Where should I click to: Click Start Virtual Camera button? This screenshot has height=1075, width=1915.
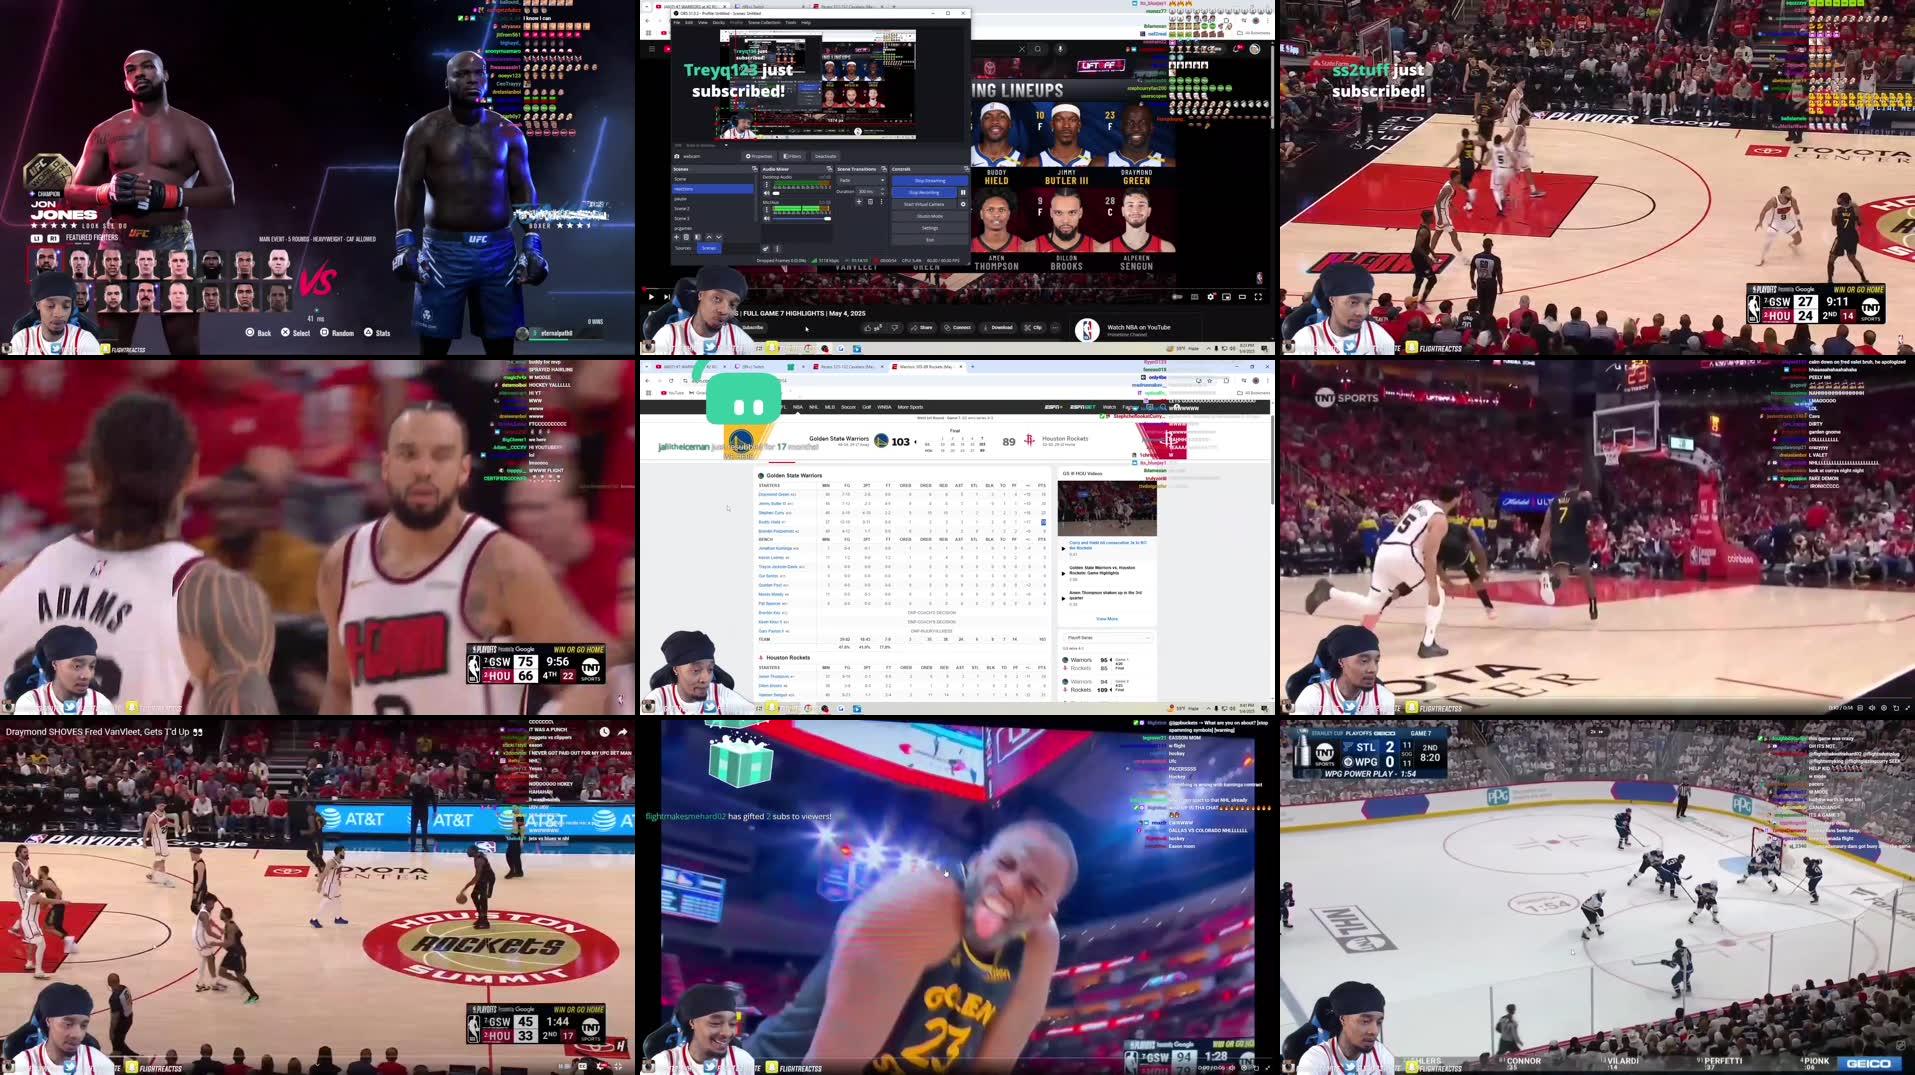[924, 204]
